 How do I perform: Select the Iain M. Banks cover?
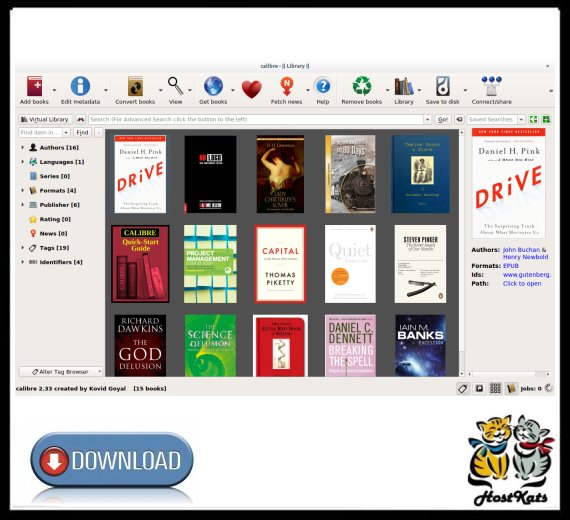pyautogui.click(x=420, y=345)
